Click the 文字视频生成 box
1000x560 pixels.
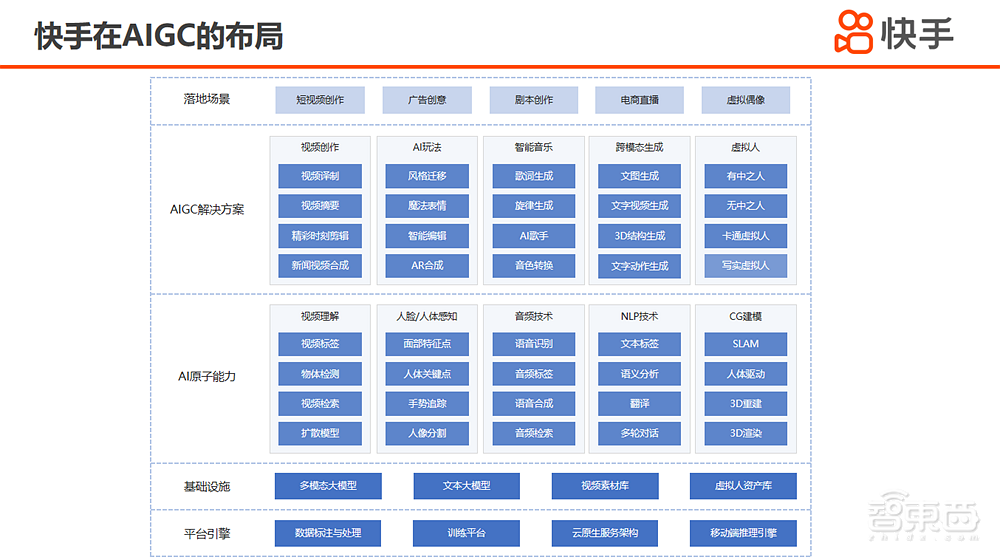pyautogui.click(x=639, y=206)
